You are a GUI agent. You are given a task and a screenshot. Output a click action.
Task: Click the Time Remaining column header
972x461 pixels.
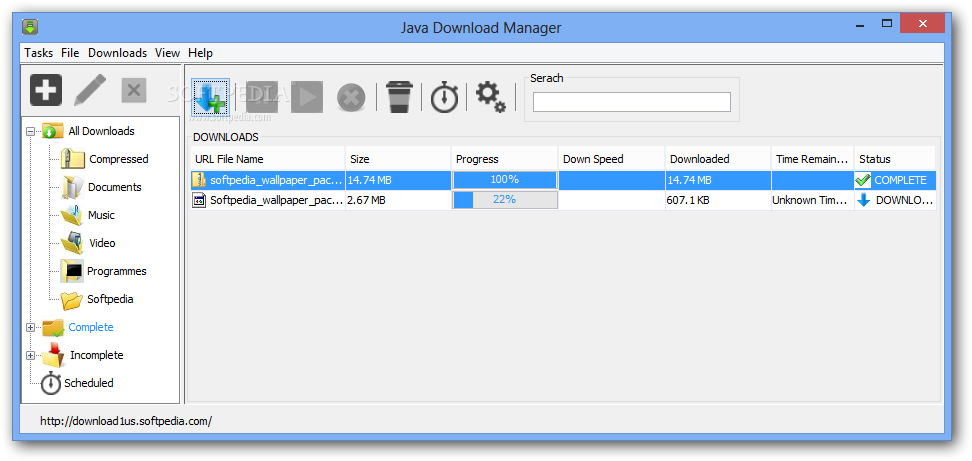[x=813, y=159]
